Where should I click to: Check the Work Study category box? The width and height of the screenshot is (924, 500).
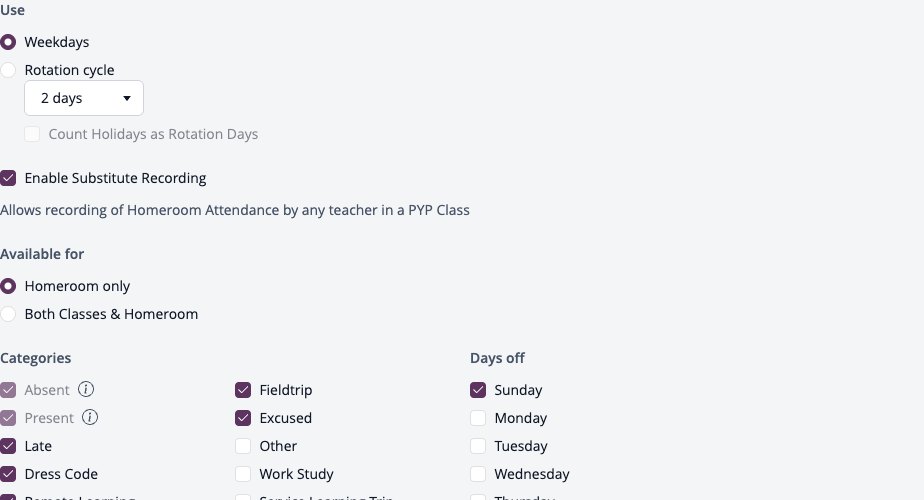click(243, 473)
